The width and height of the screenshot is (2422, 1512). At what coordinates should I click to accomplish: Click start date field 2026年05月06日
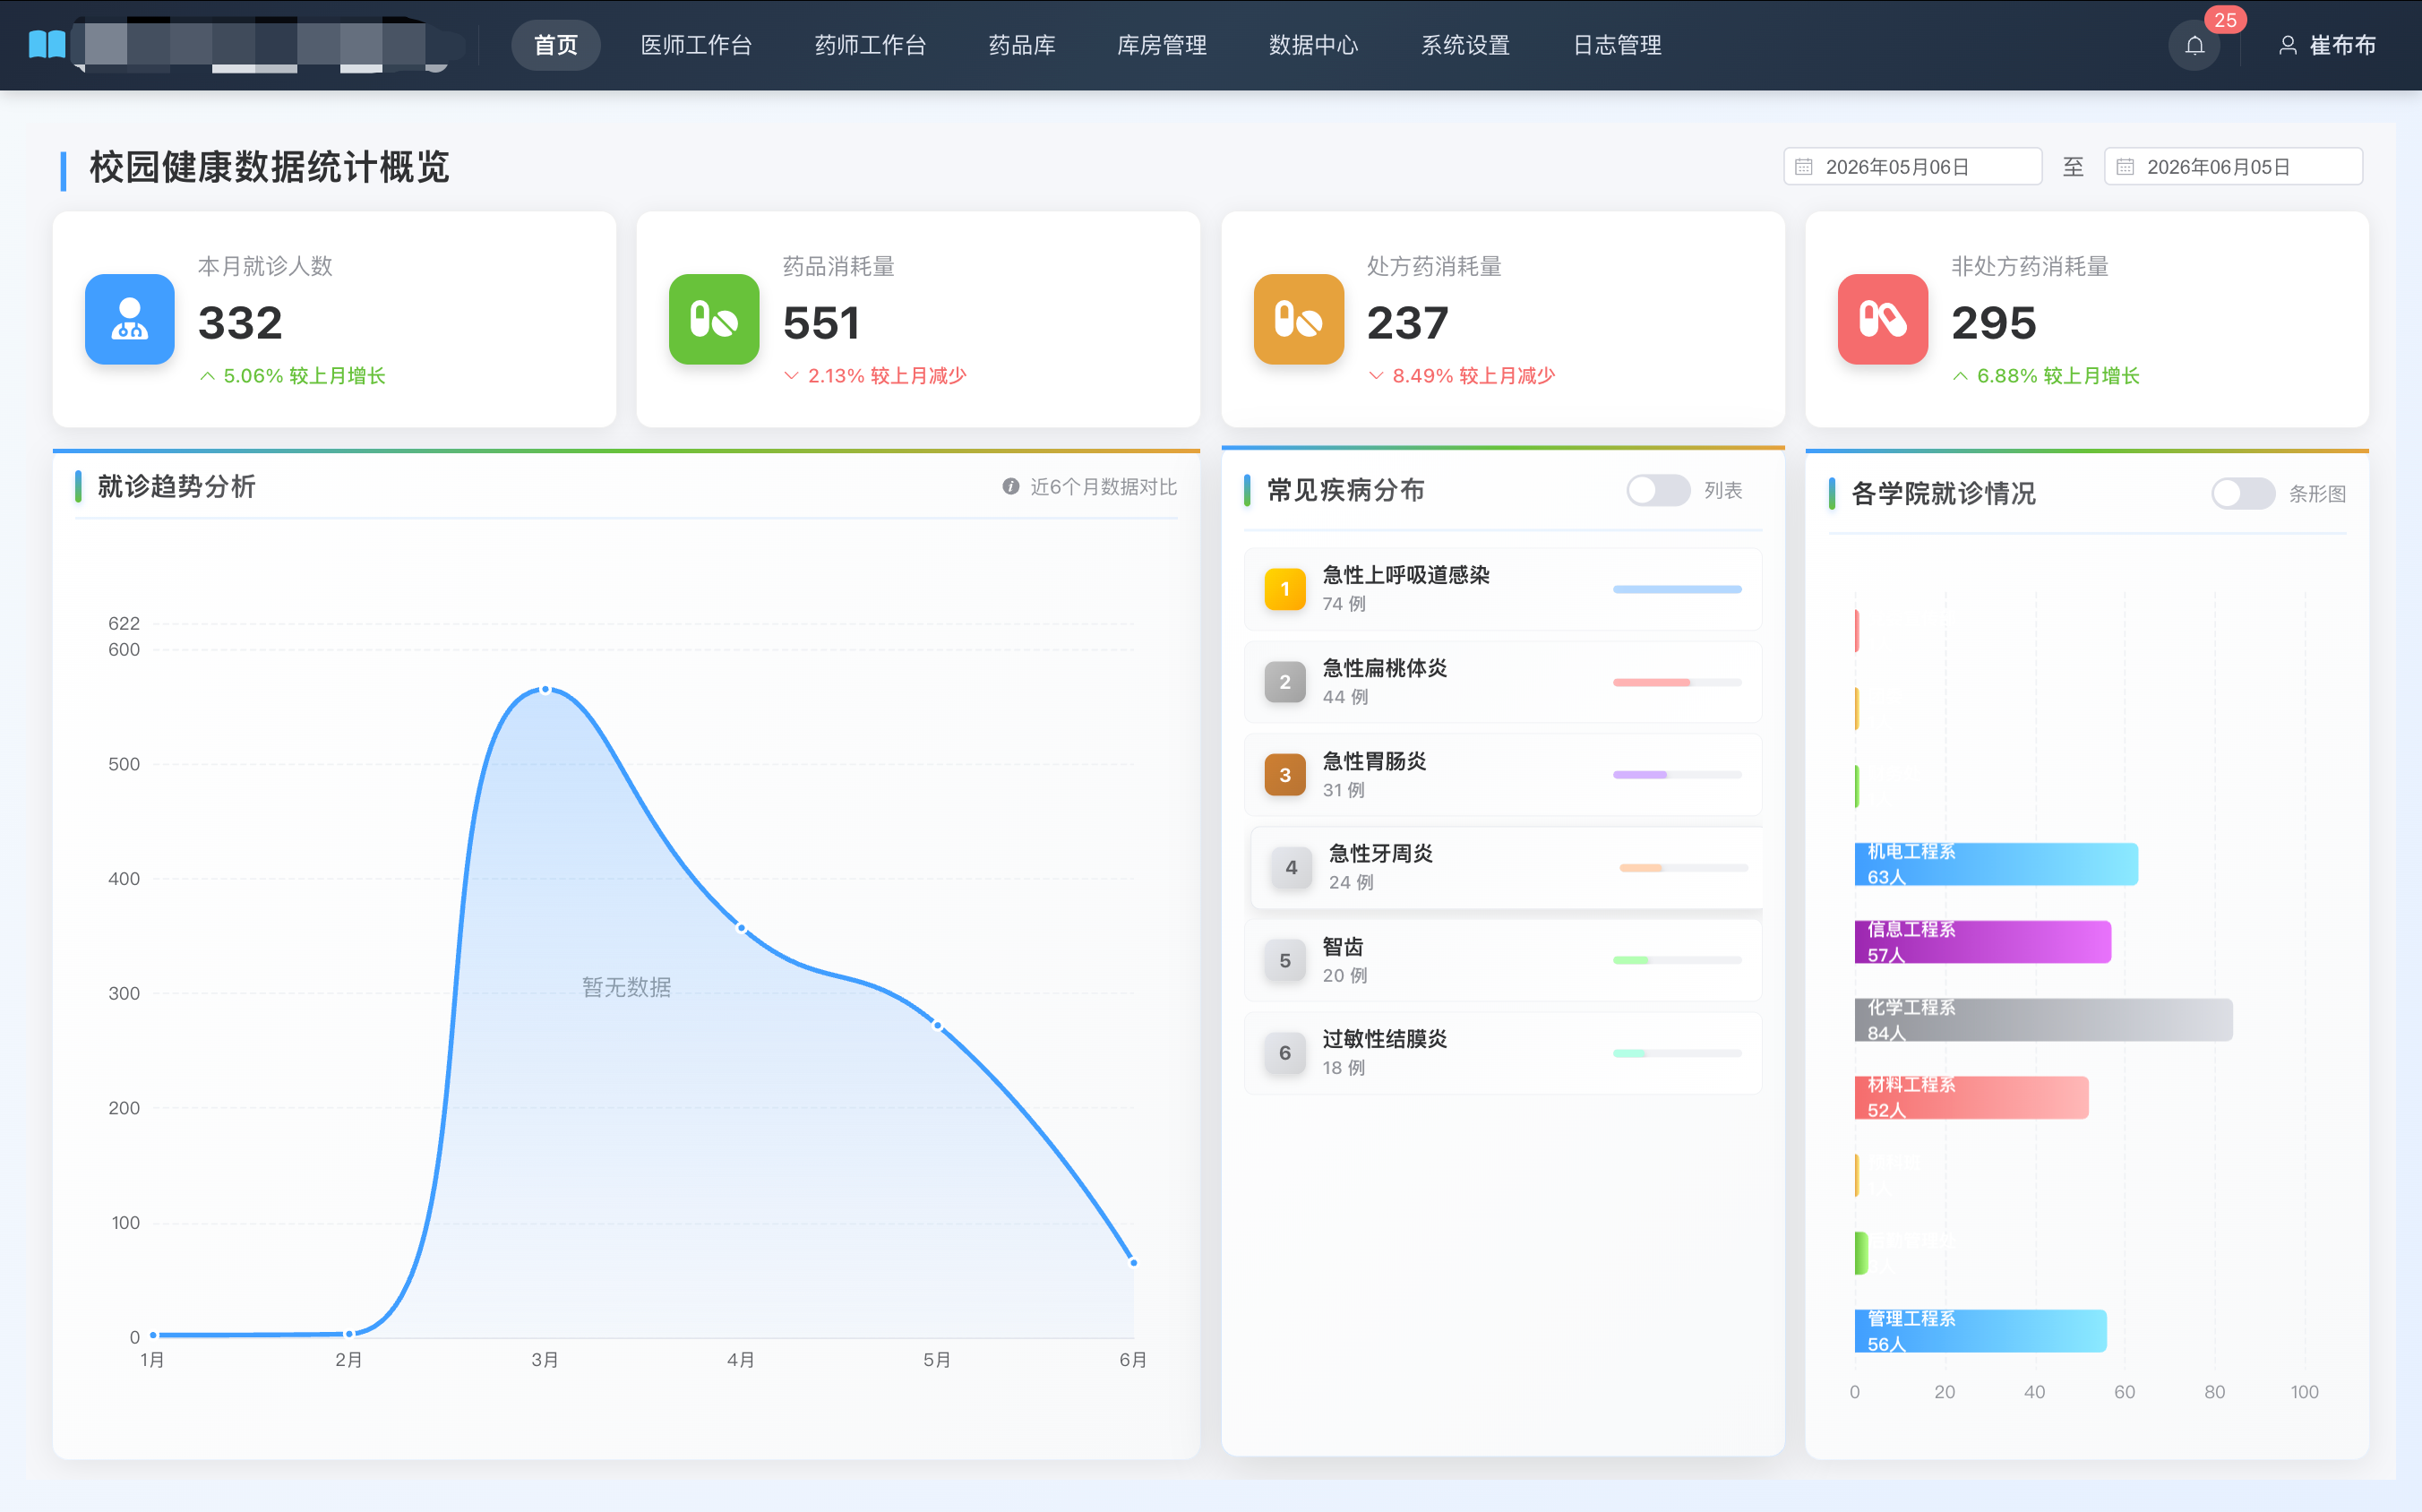tap(1912, 167)
